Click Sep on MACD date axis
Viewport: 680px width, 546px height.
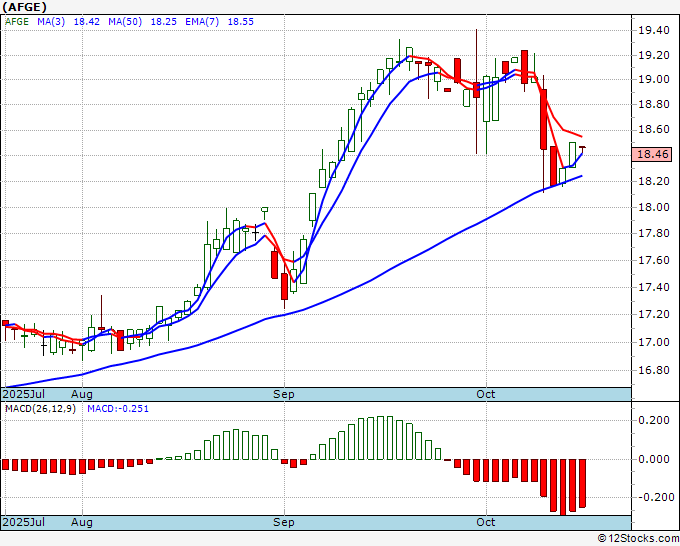284,522
